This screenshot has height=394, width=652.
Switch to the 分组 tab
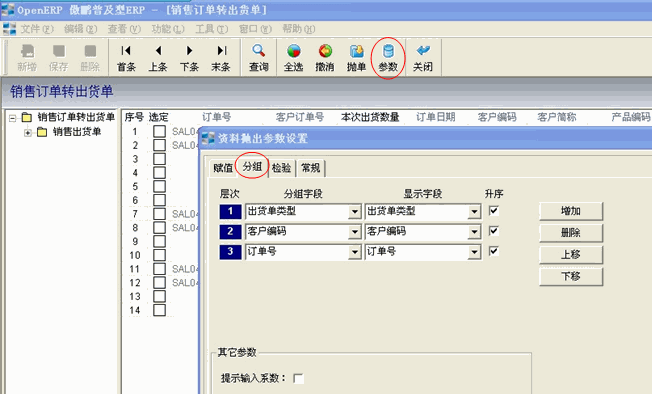pos(252,167)
